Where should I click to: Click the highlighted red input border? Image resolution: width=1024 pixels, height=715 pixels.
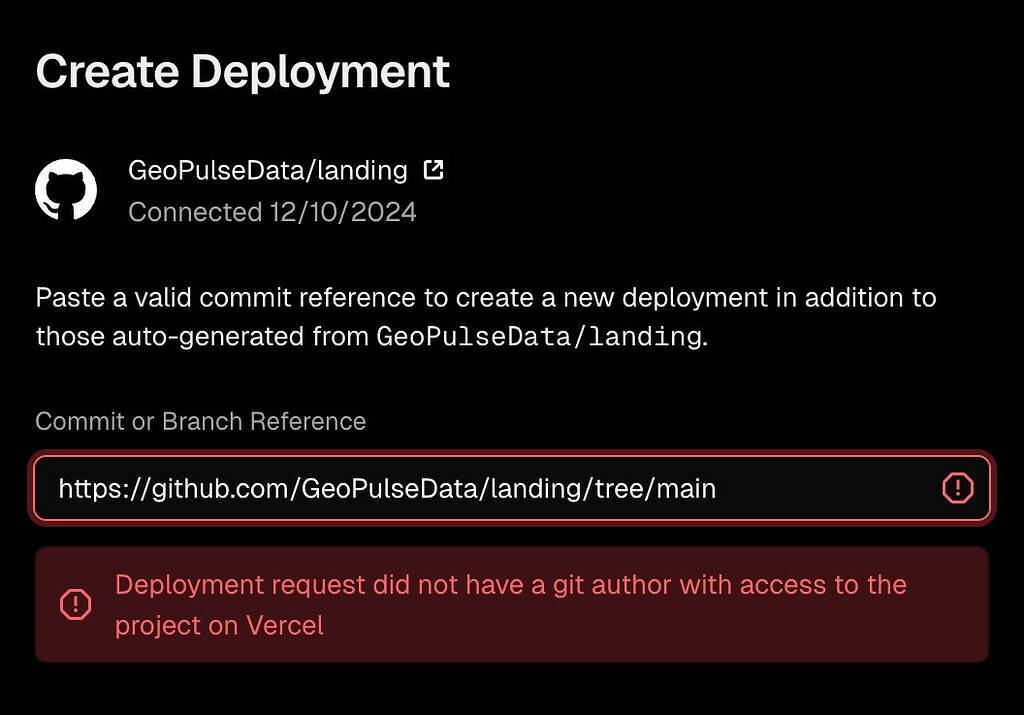point(512,458)
